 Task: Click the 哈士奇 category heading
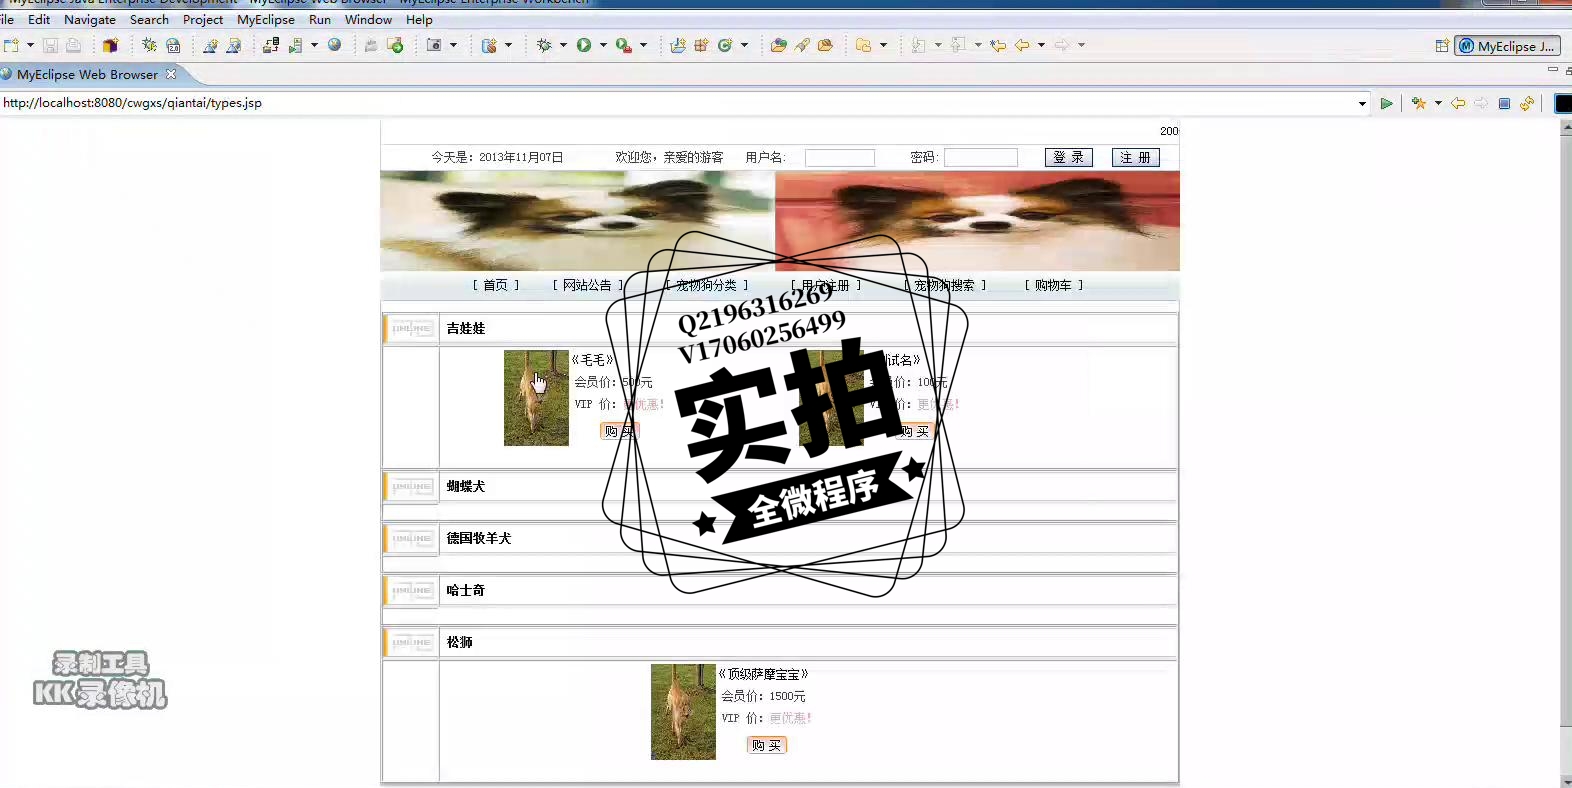point(466,590)
